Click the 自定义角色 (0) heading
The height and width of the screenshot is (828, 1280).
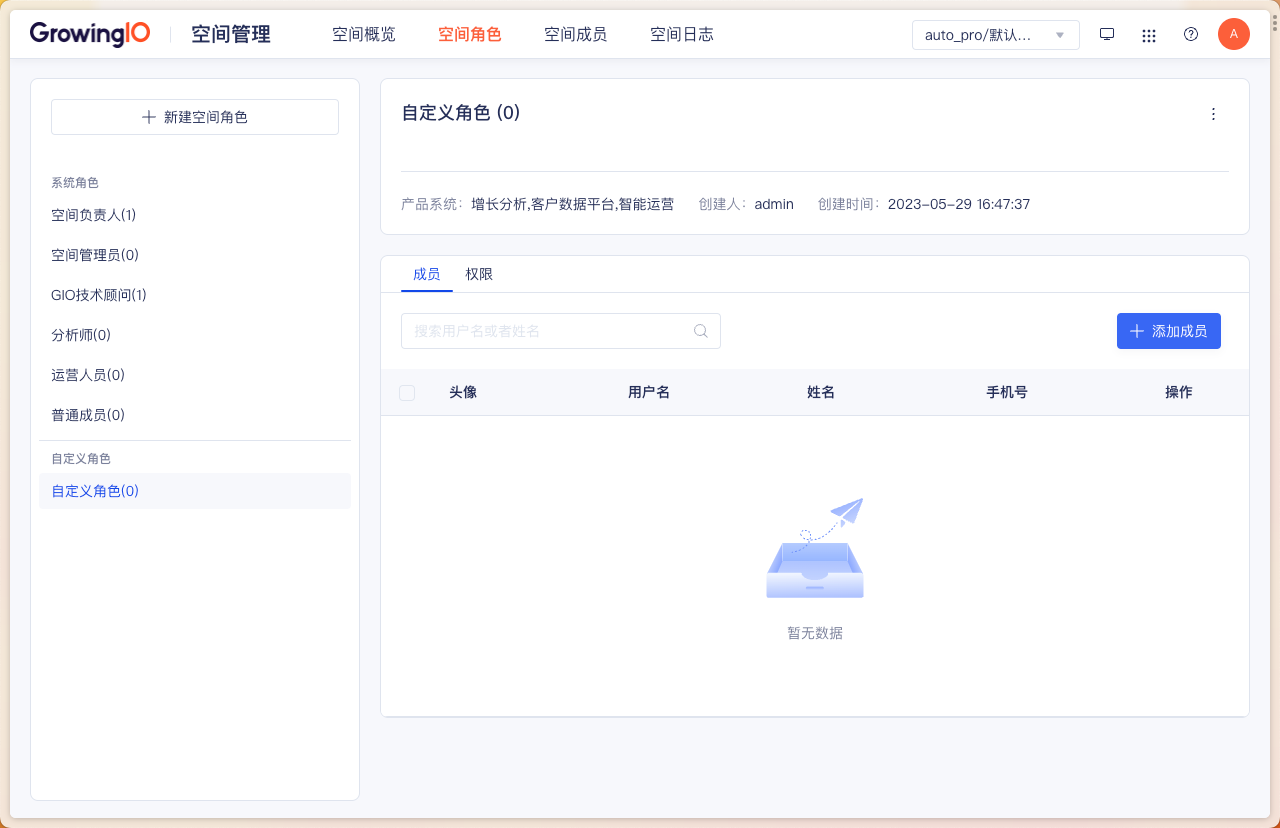[461, 113]
